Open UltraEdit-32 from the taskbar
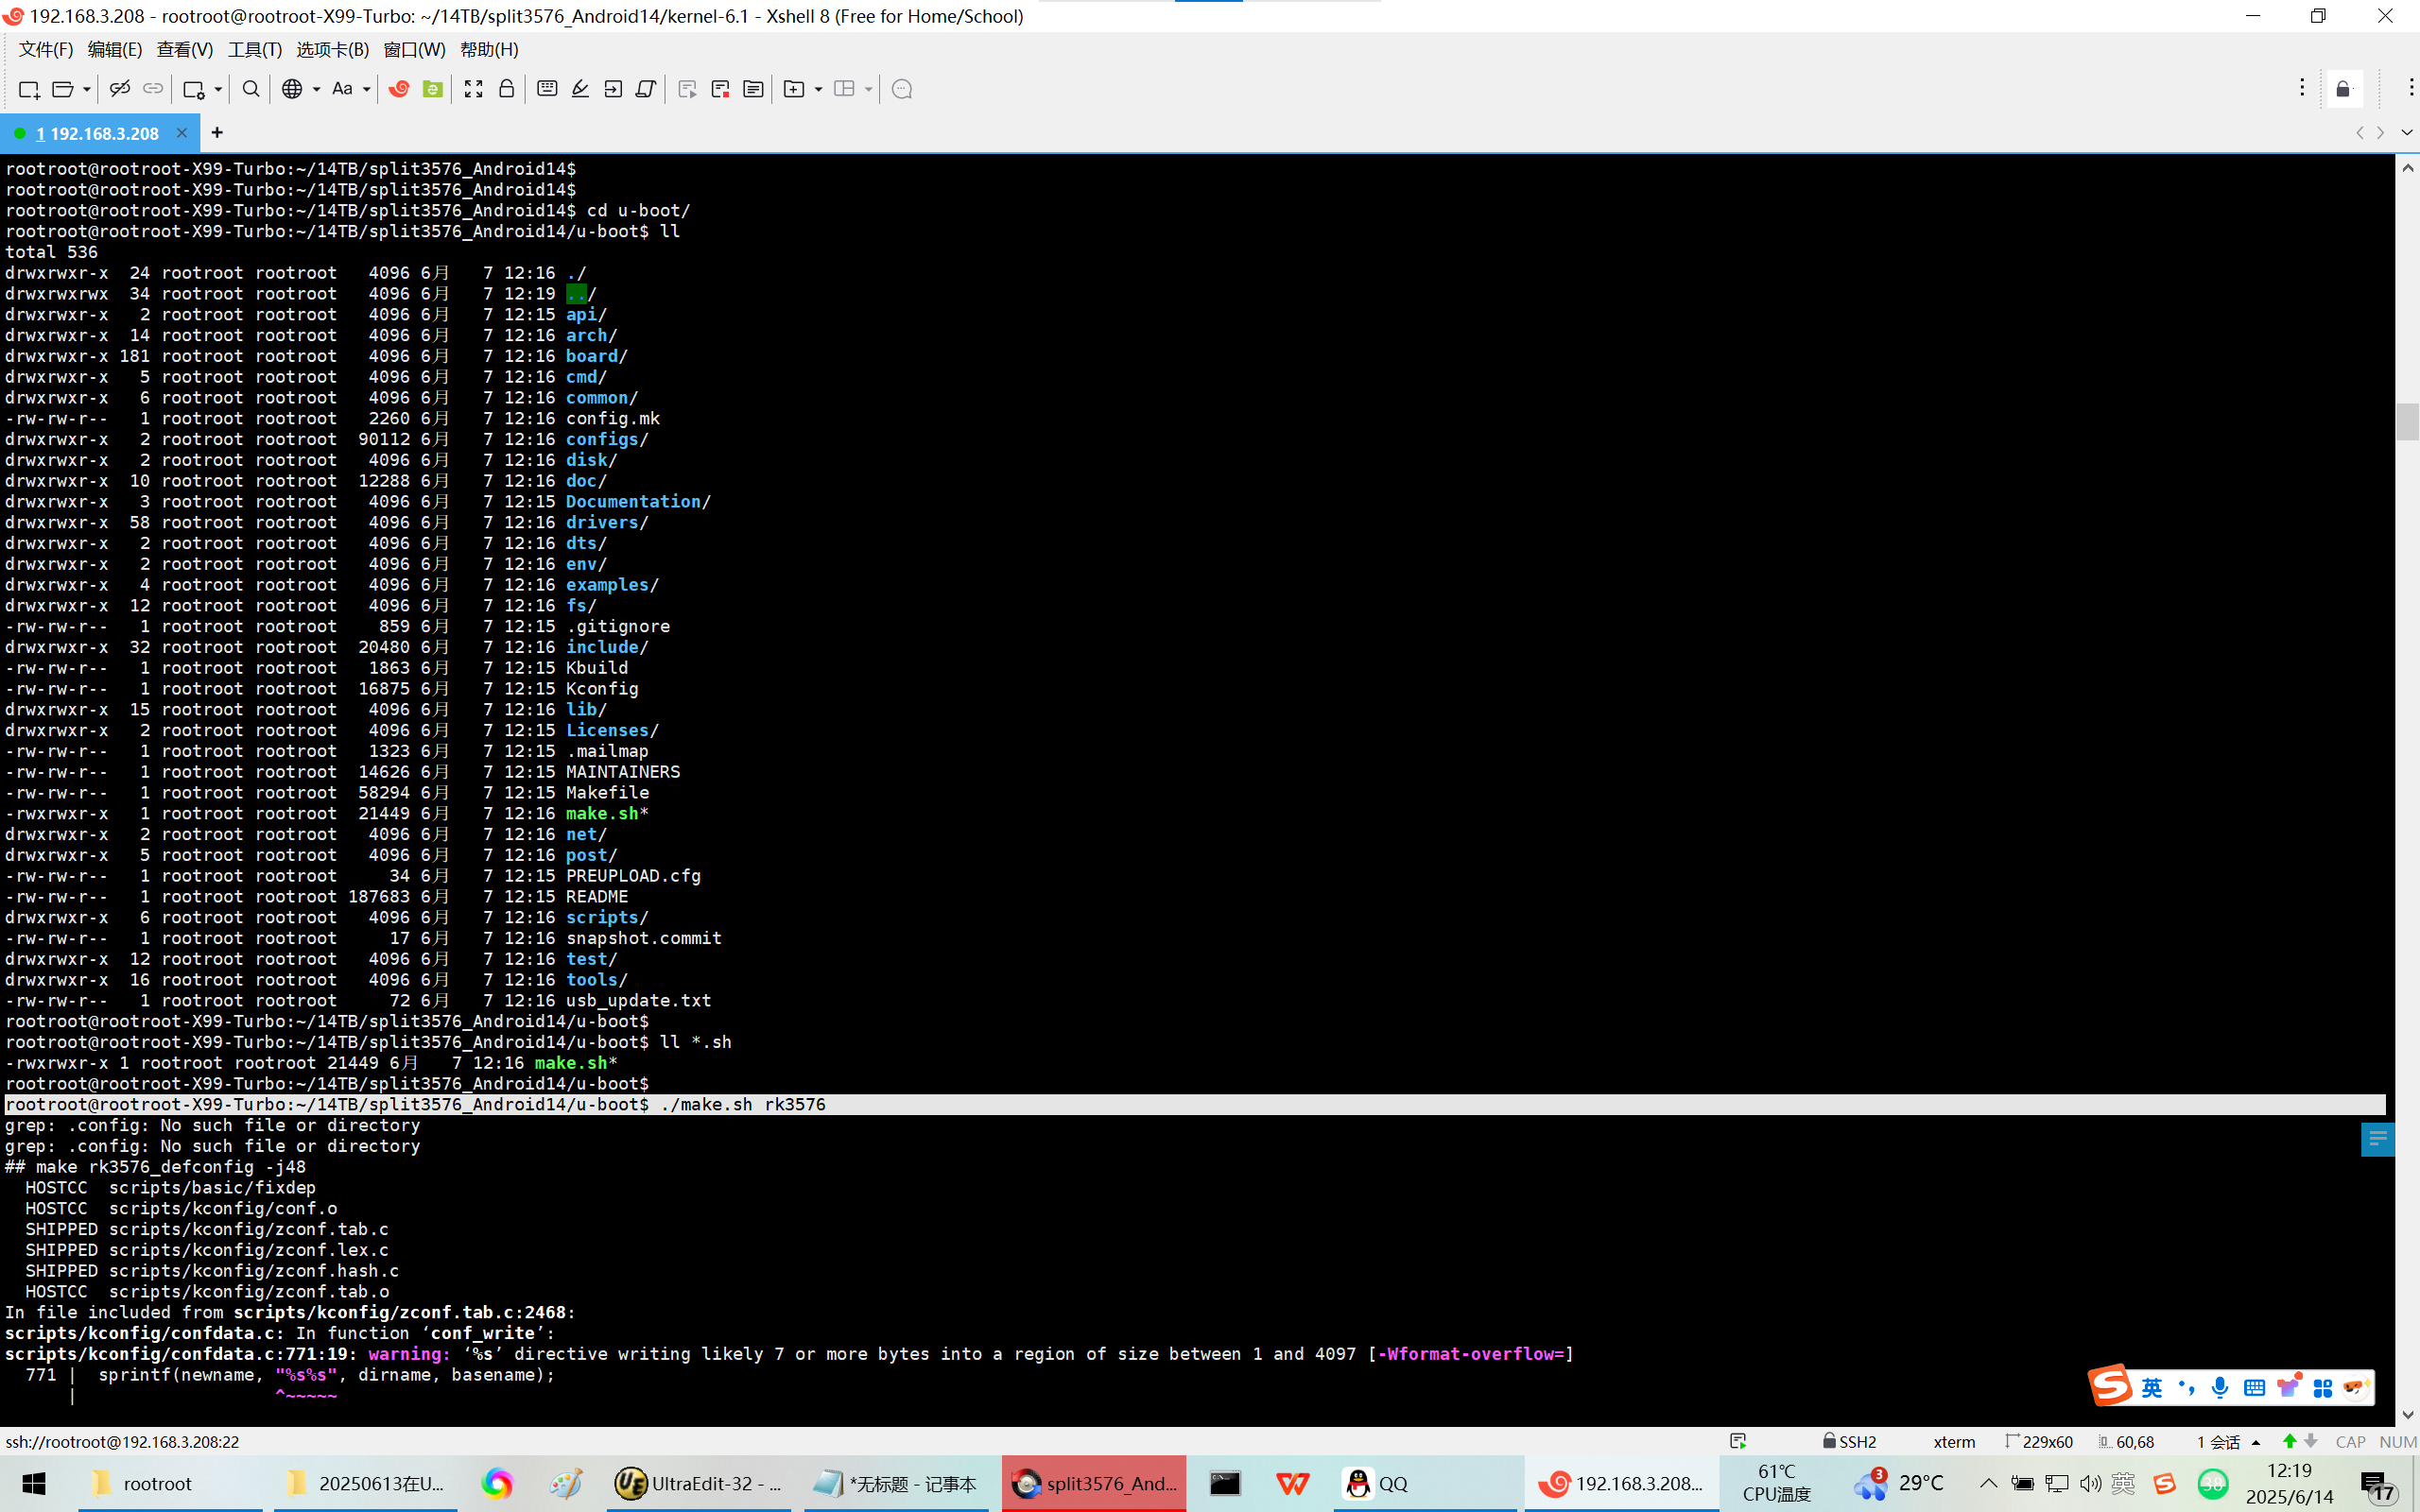Image resolution: width=2420 pixels, height=1512 pixels. [x=700, y=1483]
